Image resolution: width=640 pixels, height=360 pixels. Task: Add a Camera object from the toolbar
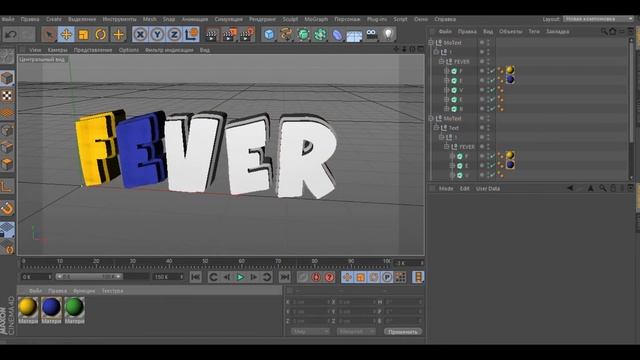pos(371,35)
